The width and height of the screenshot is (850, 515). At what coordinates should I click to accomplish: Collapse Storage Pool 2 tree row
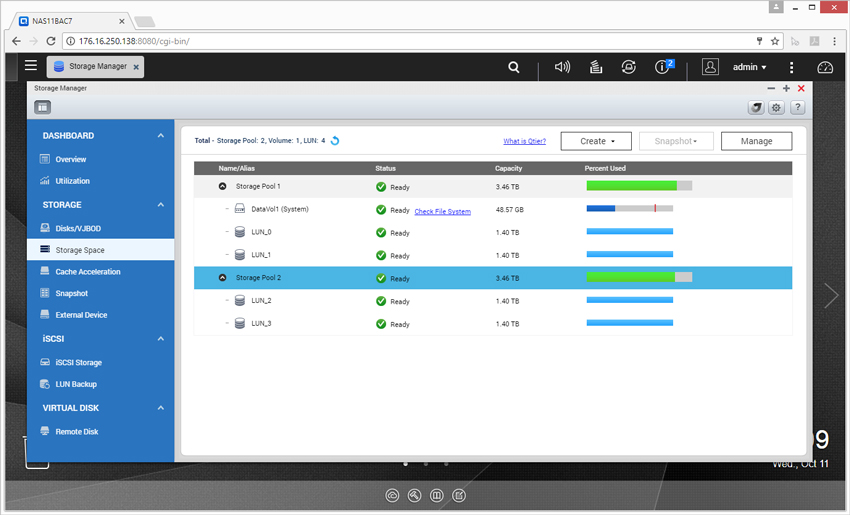(x=222, y=278)
